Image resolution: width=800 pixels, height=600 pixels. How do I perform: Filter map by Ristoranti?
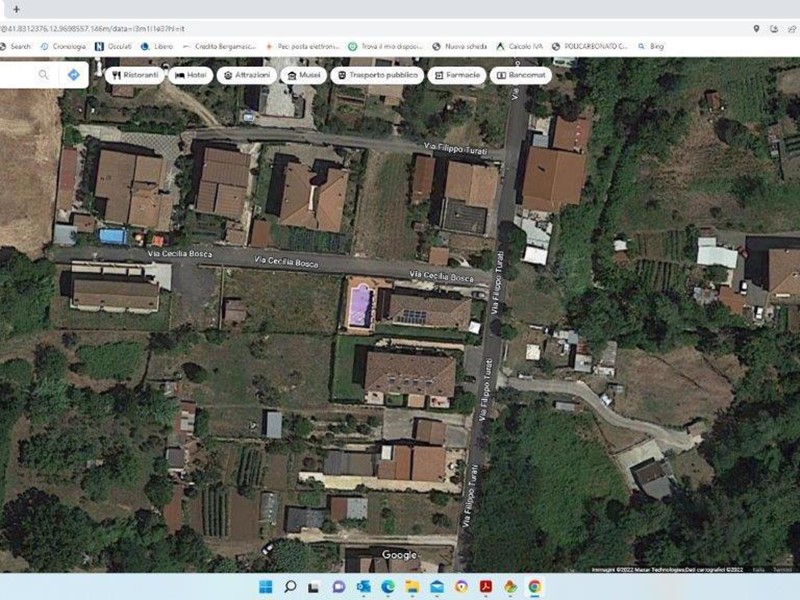point(133,75)
